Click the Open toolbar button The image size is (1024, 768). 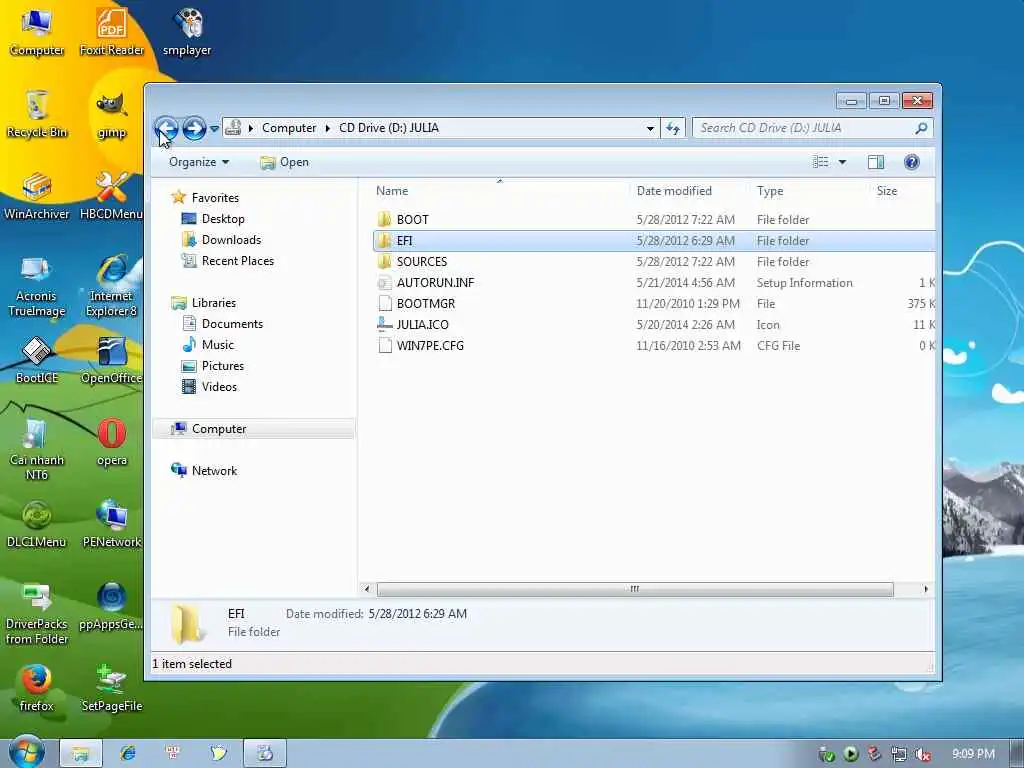click(284, 162)
